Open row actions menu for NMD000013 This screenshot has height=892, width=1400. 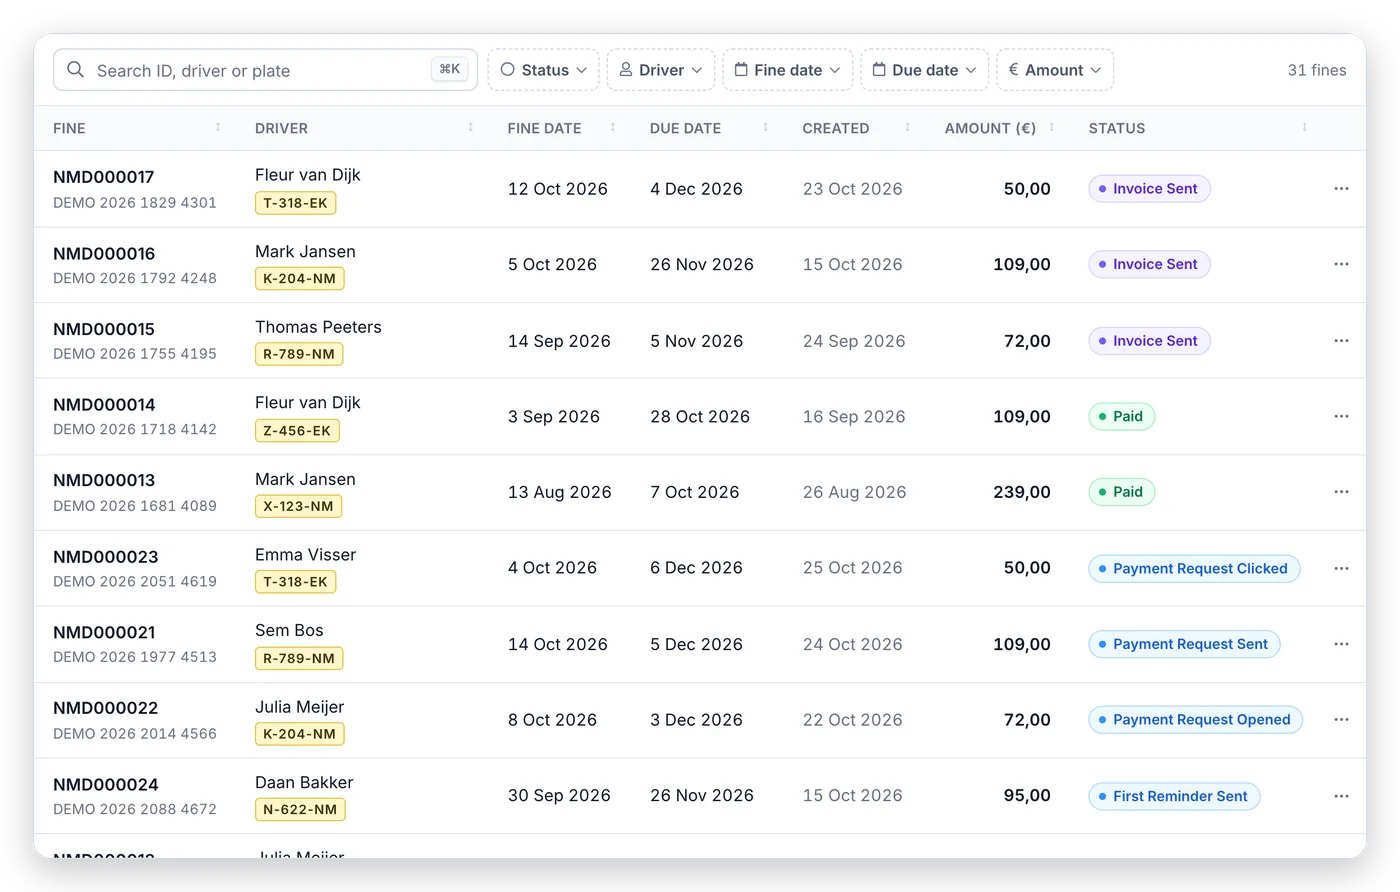1341,492
